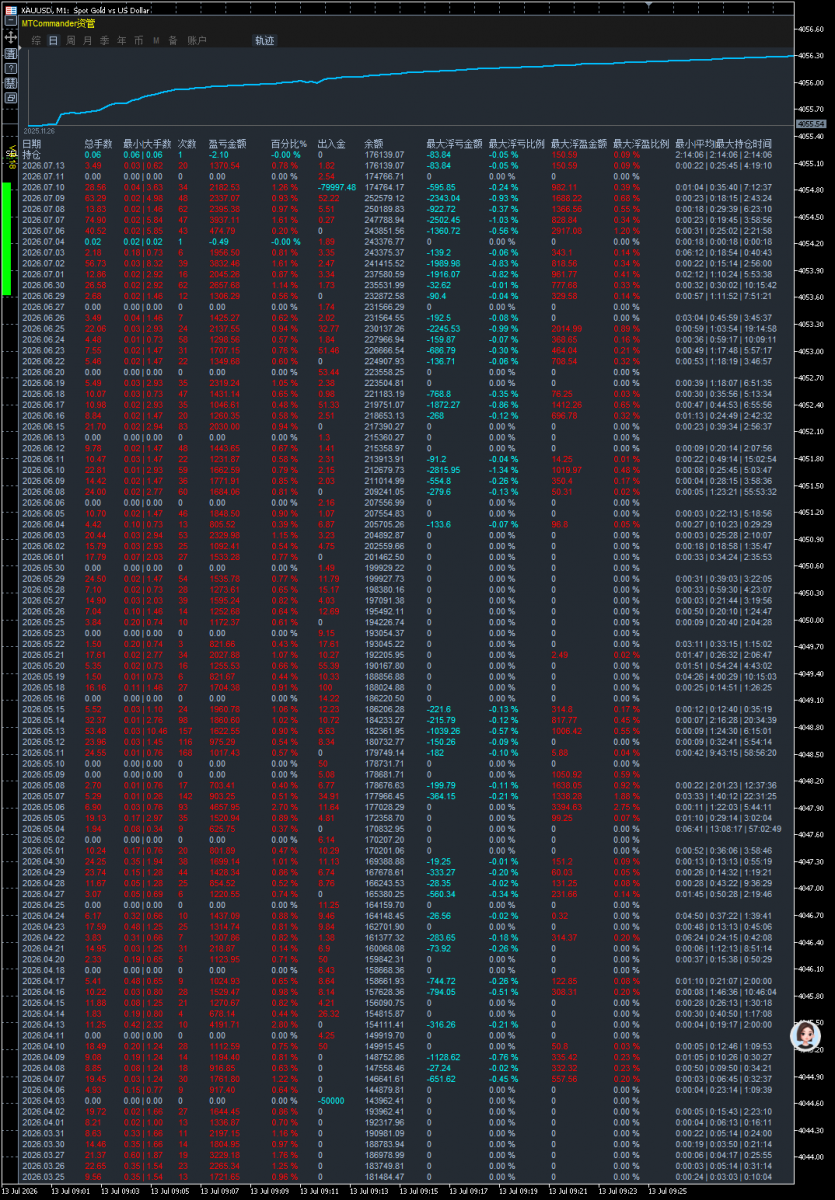Image resolution: width=835 pixels, height=1200 pixels.
Task: Click the 2026.04.25 date row
Action: (43, 905)
